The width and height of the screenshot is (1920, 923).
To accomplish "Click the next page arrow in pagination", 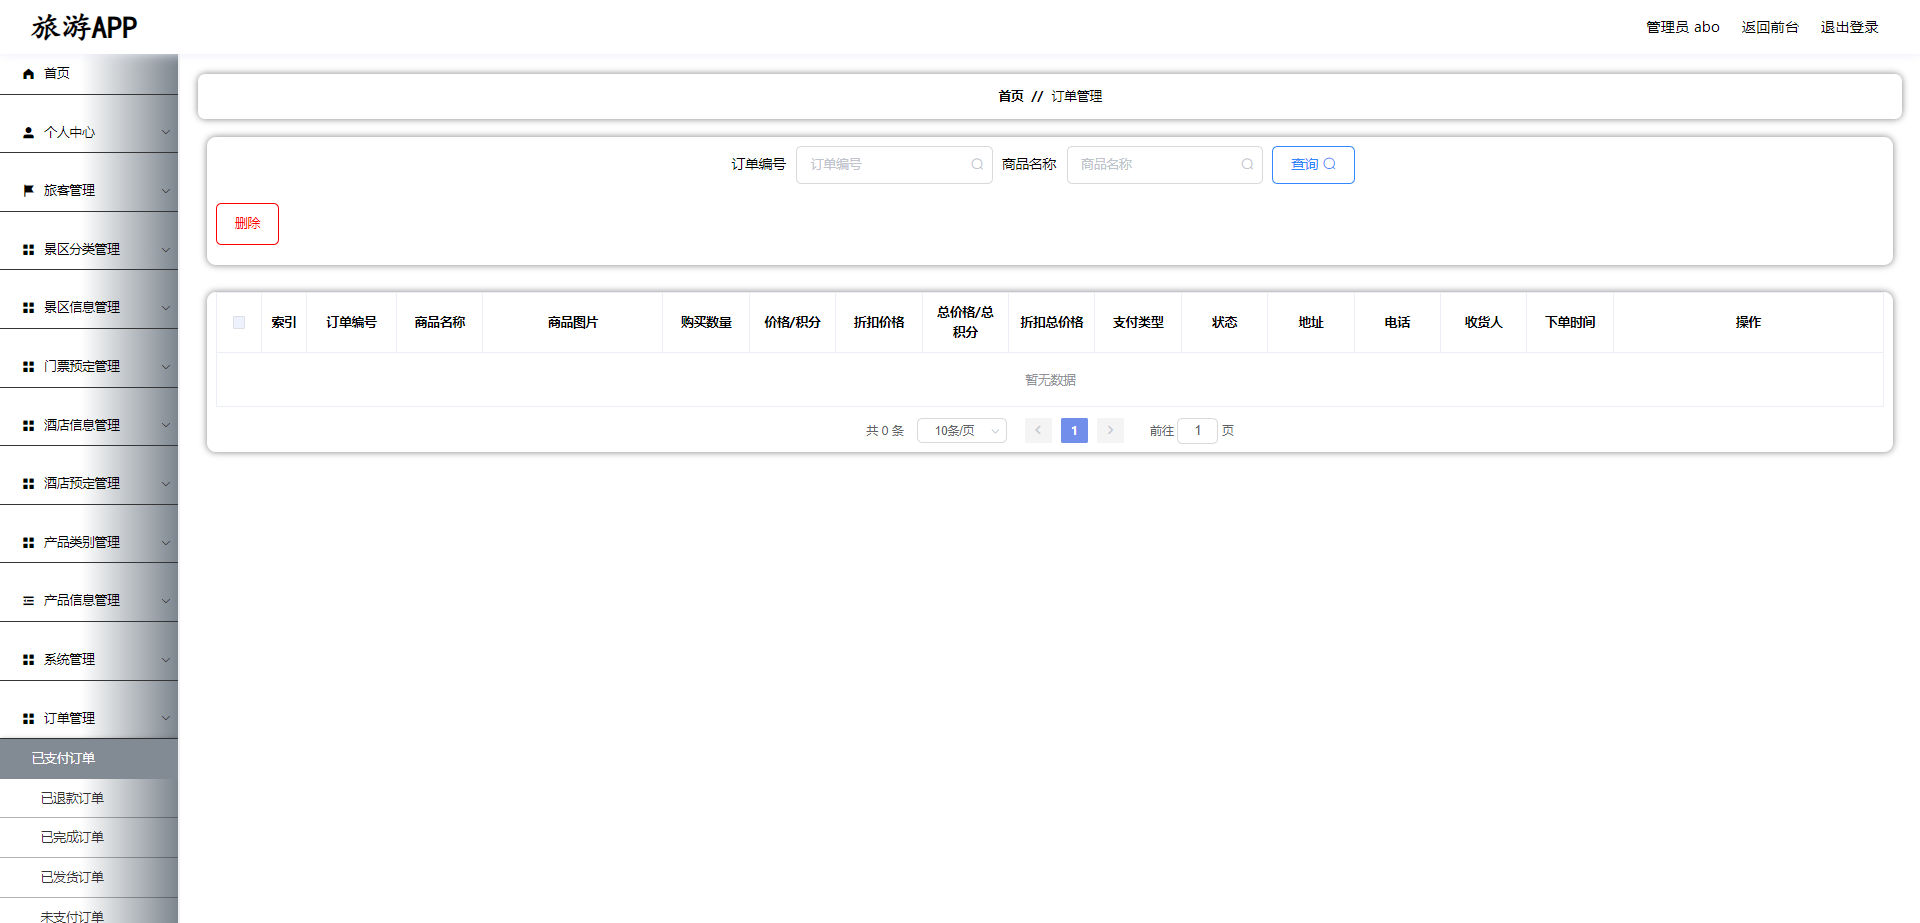I will (1110, 430).
